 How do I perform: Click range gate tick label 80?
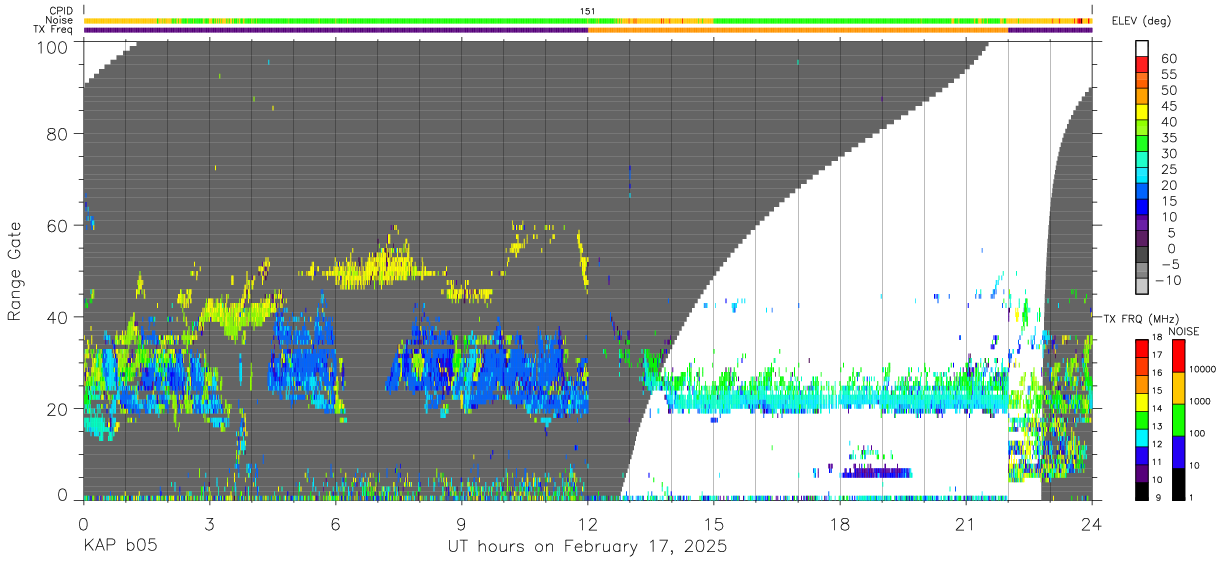tap(58, 134)
